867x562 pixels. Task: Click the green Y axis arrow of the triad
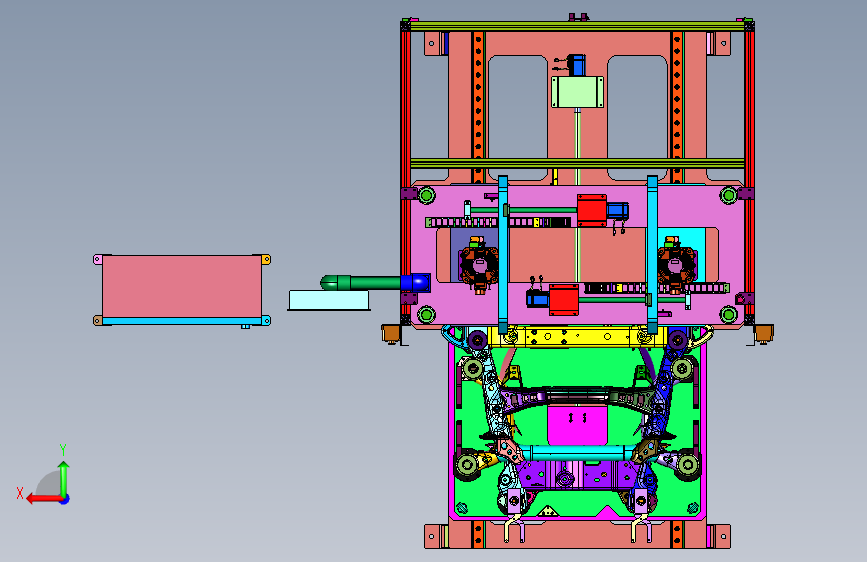[64, 478]
